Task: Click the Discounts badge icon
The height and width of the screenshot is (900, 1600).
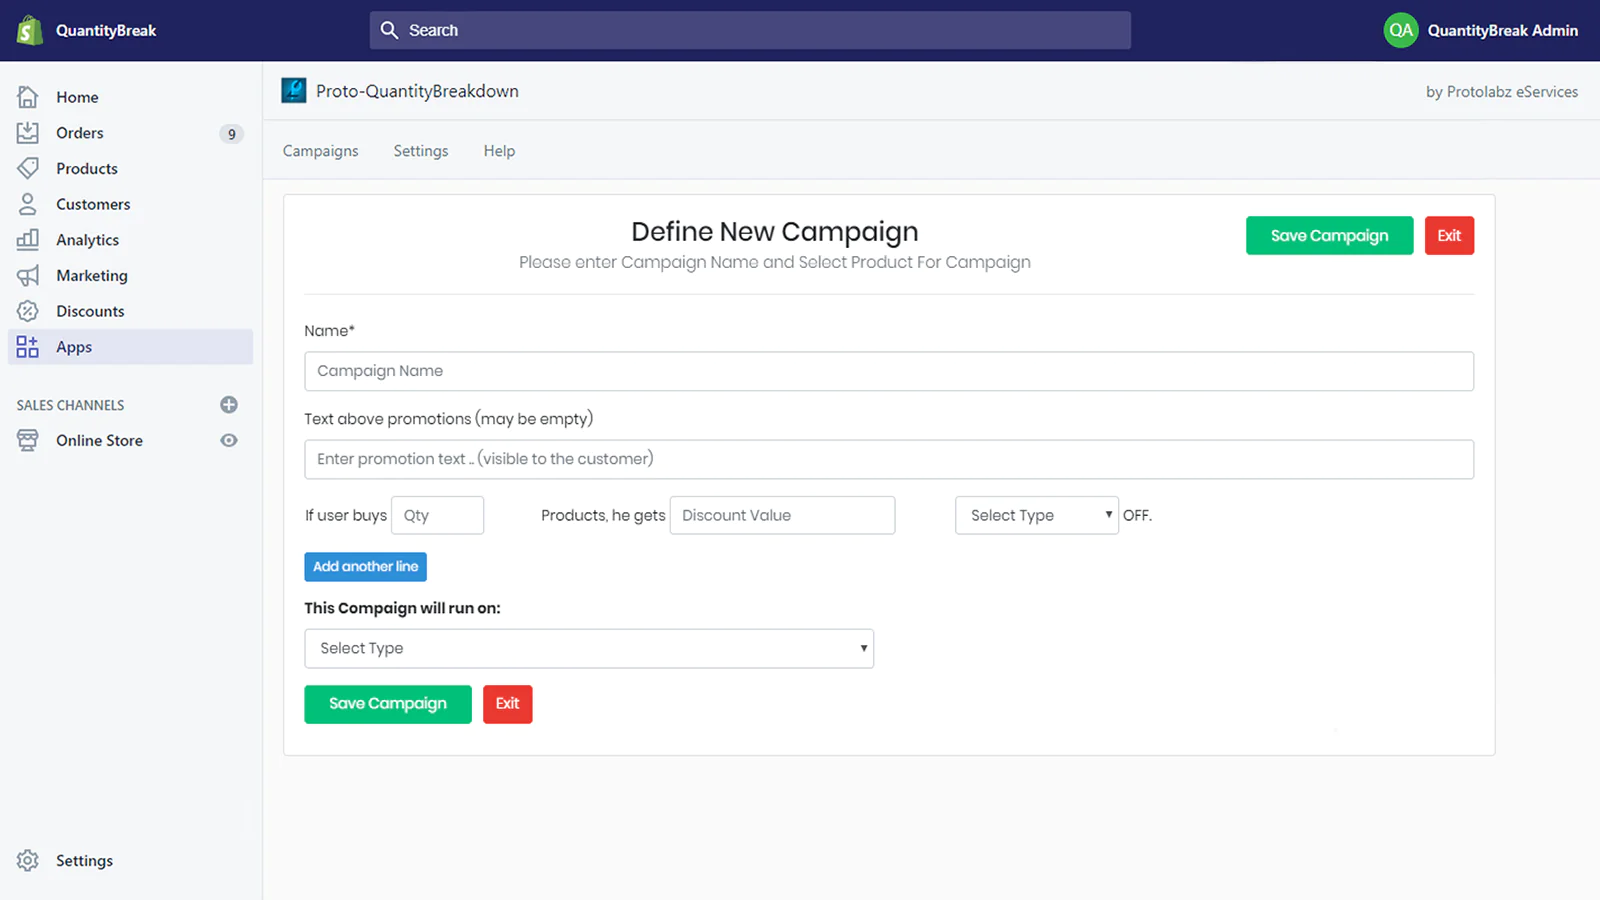Action: click(28, 311)
